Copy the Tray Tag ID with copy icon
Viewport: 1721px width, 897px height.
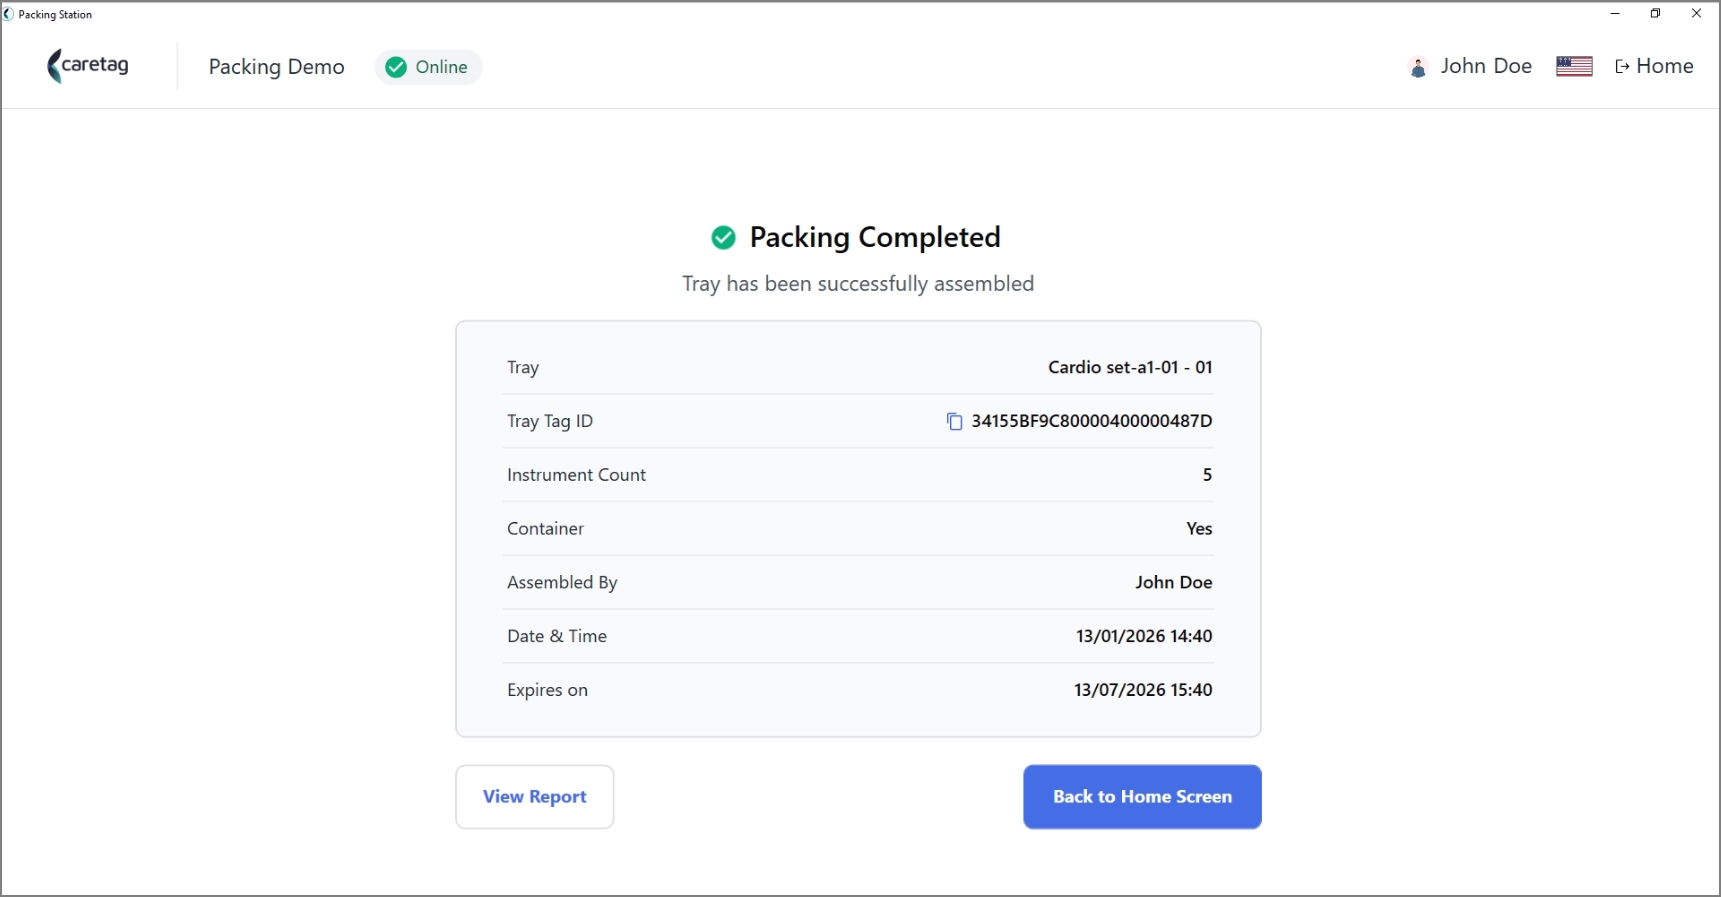click(954, 421)
